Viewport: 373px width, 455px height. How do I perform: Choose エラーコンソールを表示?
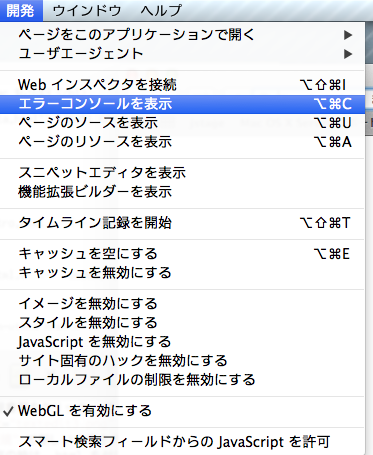[182, 104]
